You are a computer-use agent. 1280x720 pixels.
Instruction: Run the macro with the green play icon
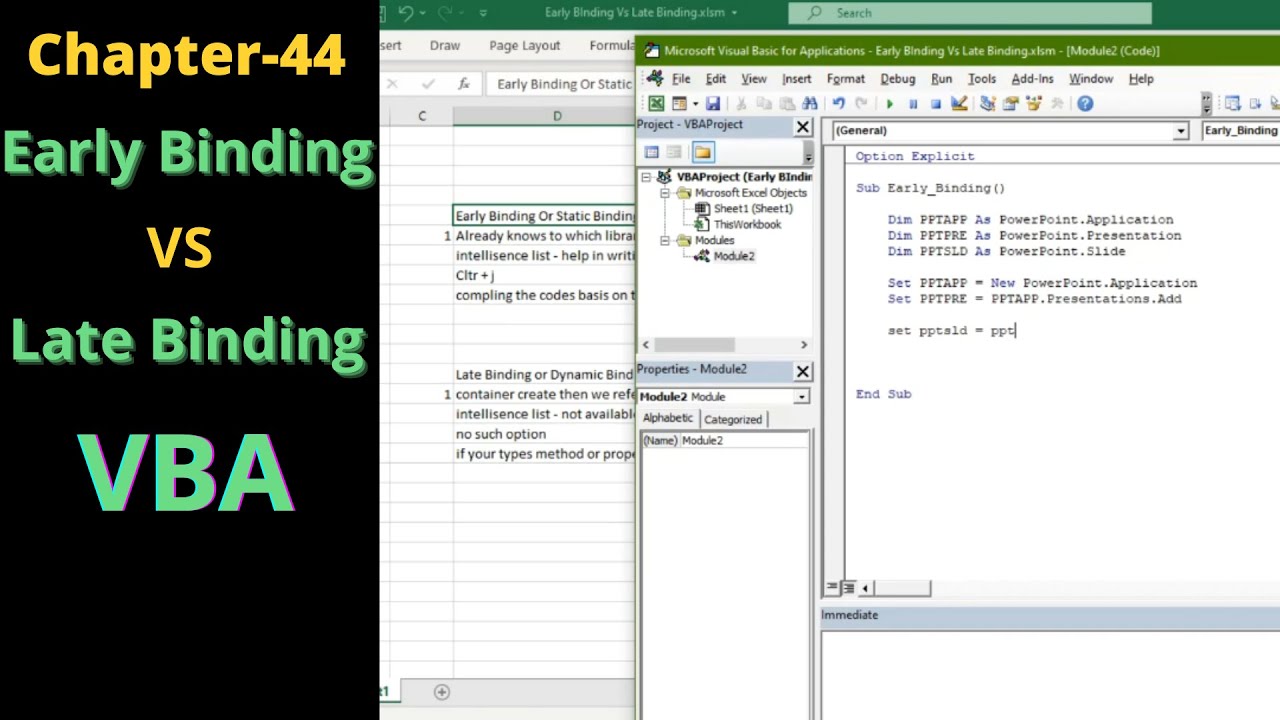point(889,104)
